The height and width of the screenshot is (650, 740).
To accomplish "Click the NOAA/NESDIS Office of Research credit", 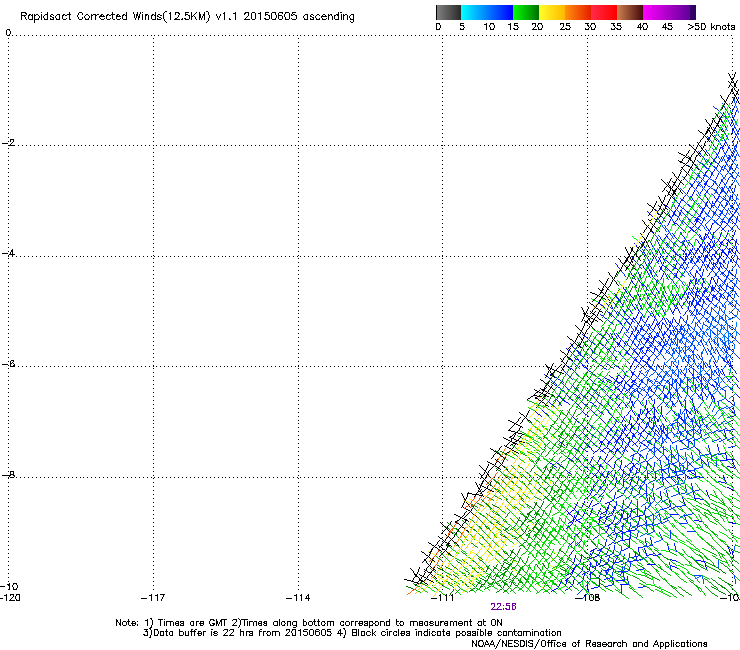I will click(589, 644).
